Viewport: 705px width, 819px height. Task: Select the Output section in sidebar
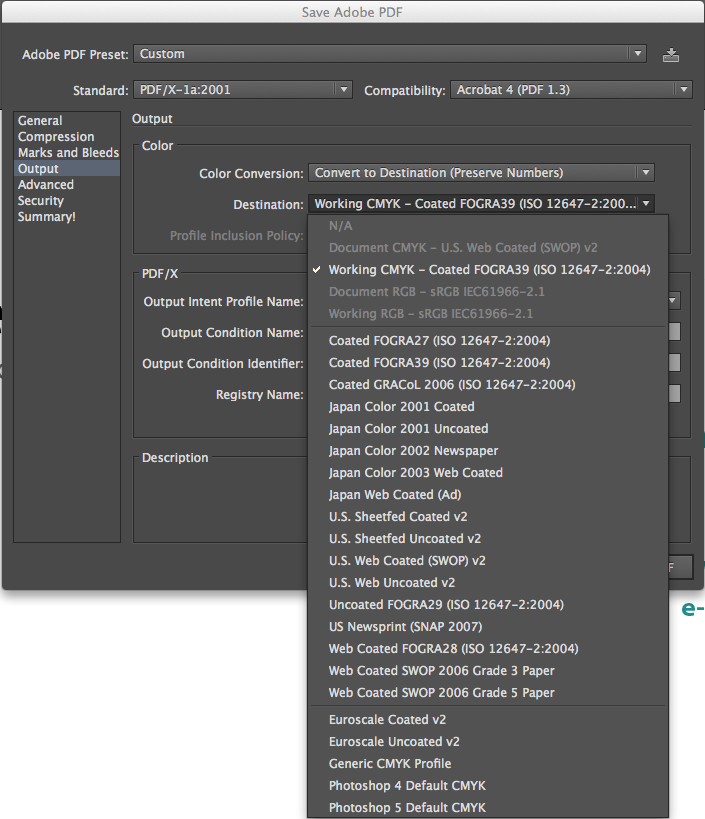point(67,169)
